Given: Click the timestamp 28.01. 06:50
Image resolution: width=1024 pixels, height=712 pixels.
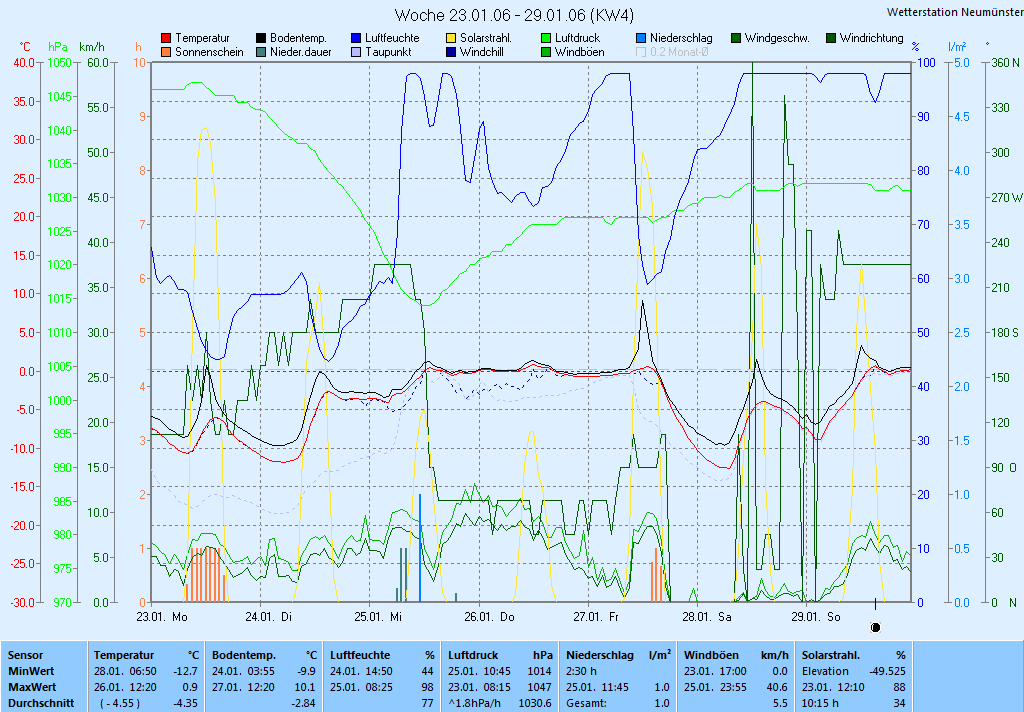Looking at the screenshot, I should [x=125, y=671].
